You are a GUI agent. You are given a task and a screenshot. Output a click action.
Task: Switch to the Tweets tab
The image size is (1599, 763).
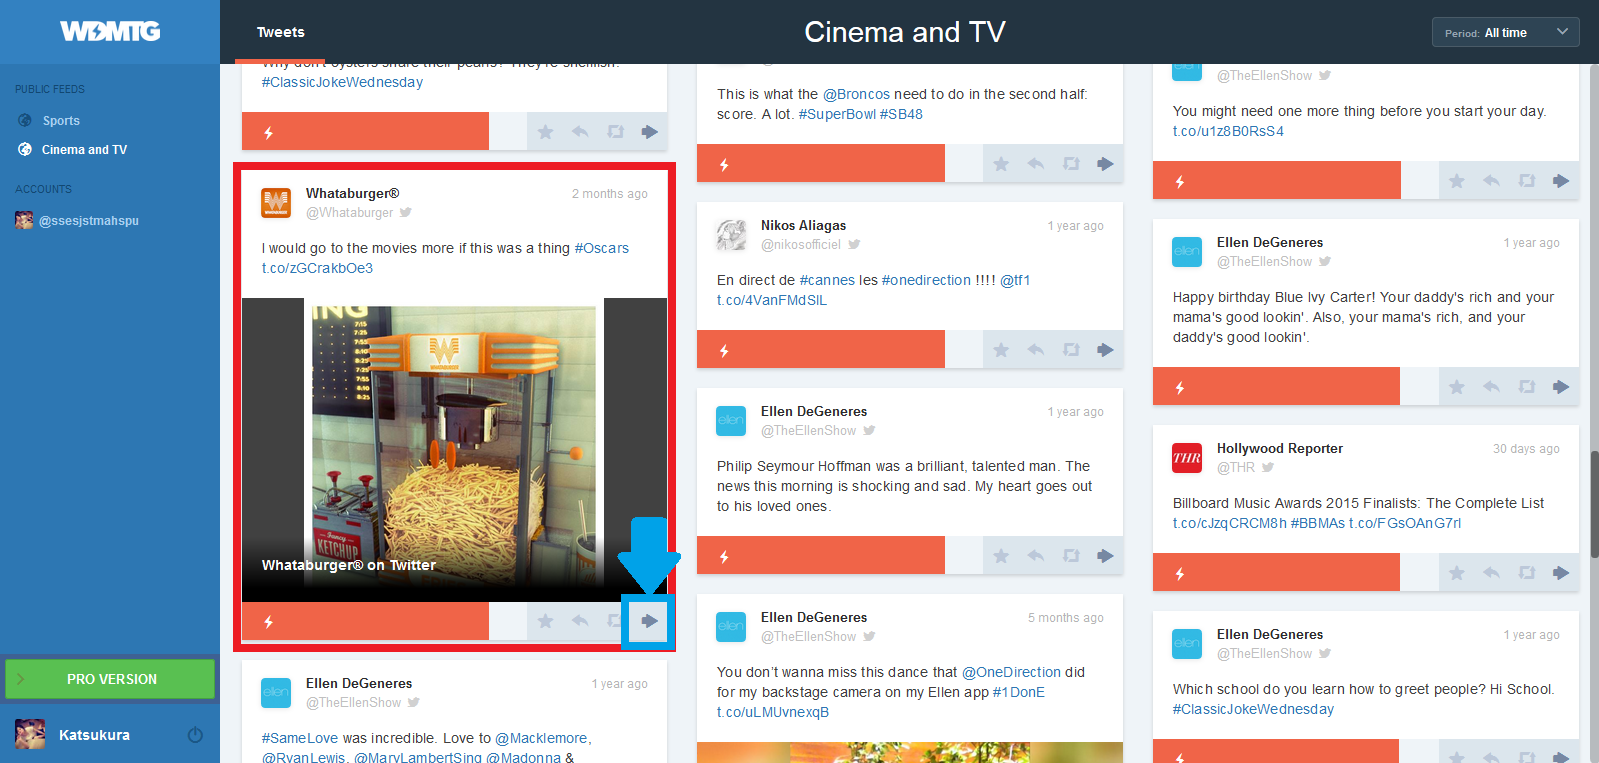click(281, 32)
